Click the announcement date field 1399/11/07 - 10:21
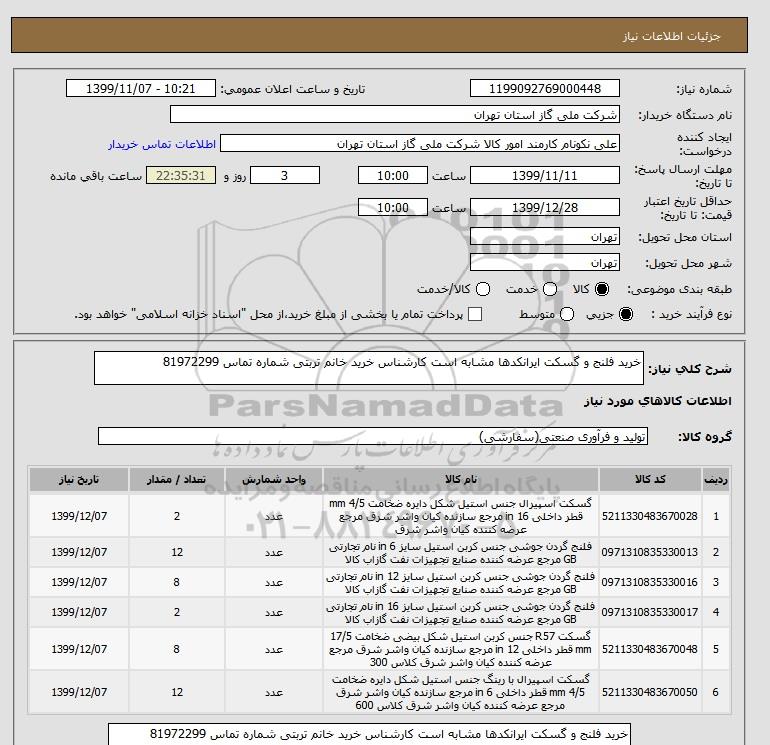Viewport: 770px width, 745px height. (140, 89)
